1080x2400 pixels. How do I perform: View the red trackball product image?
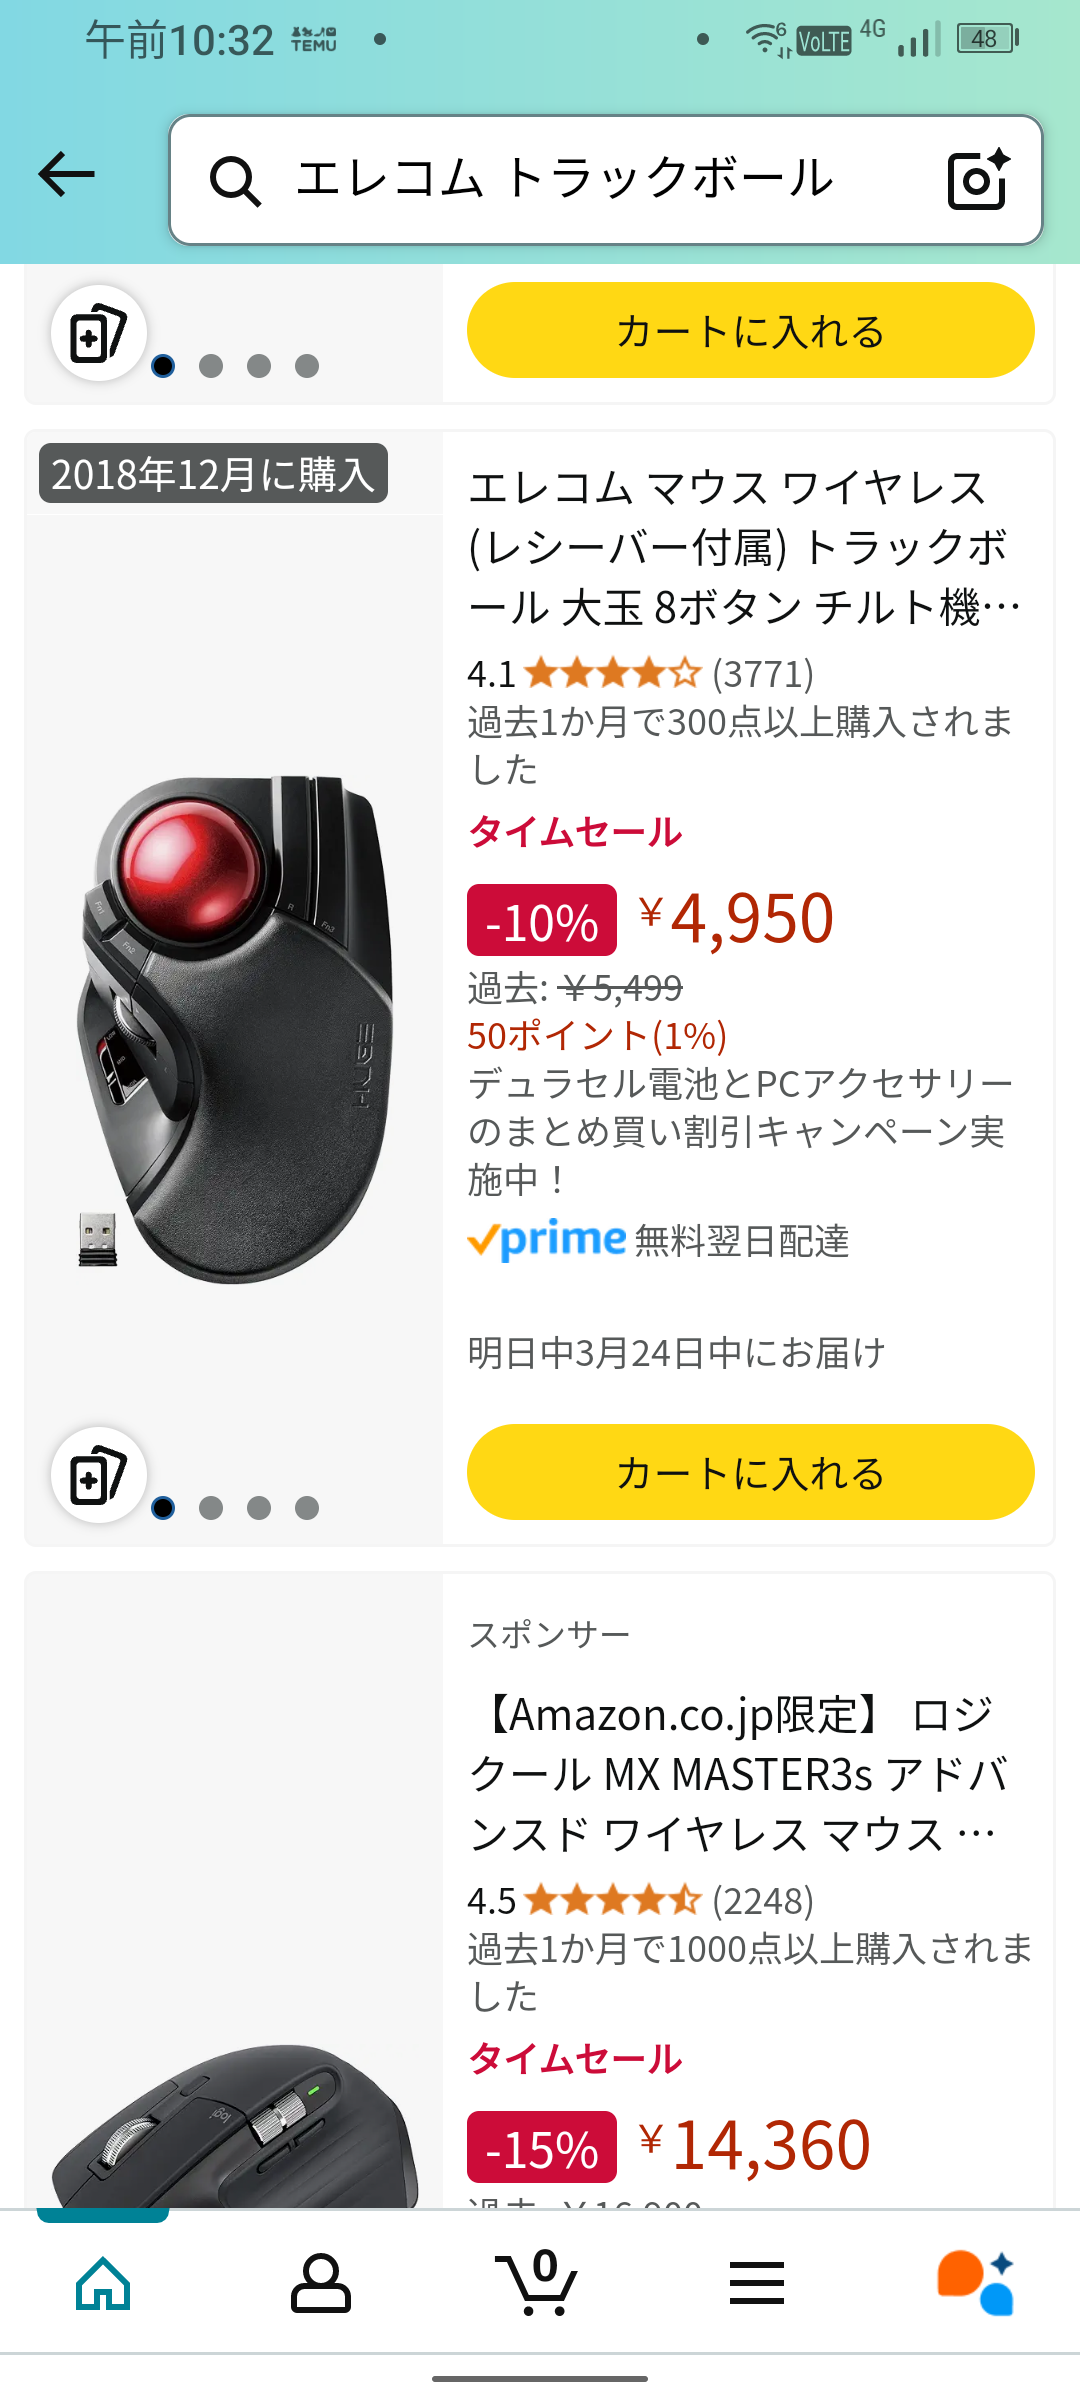point(235,1030)
